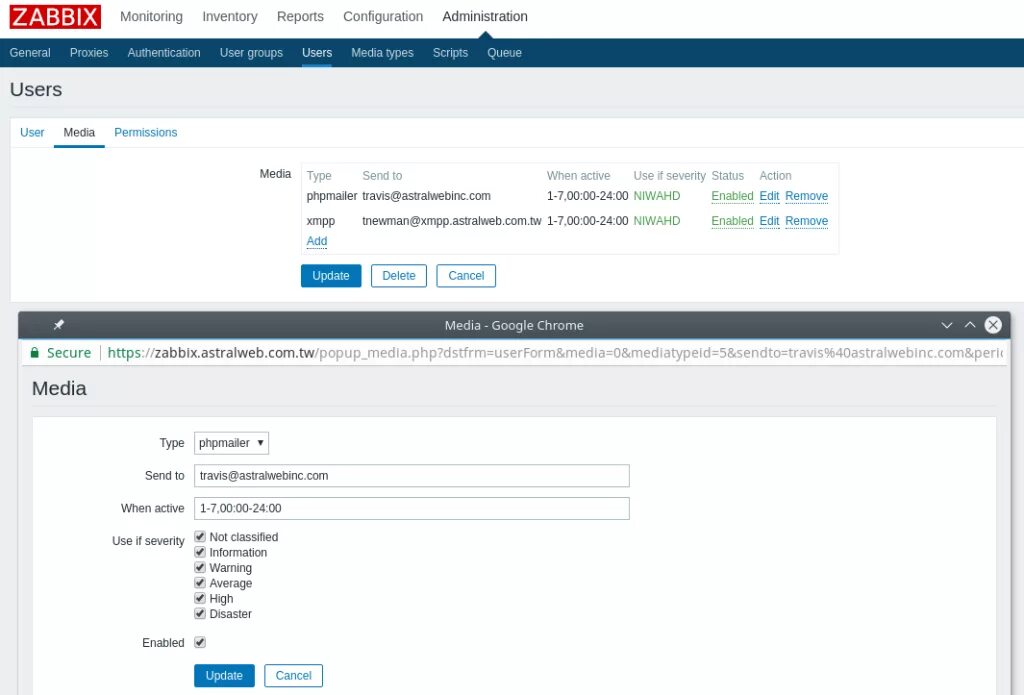The width and height of the screenshot is (1024, 695).
Task: Close the Media Google Chrome popup
Action: tap(993, 325)
